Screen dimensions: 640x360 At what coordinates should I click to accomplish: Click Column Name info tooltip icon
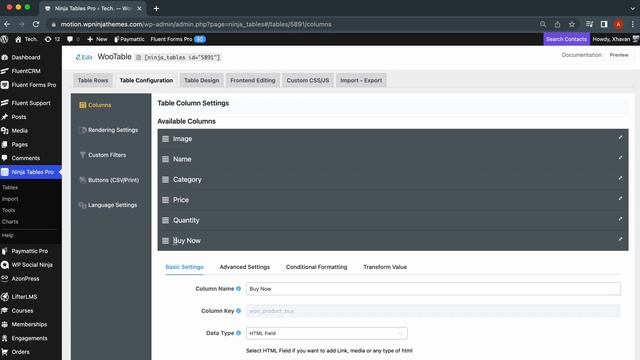coord(238,289)
